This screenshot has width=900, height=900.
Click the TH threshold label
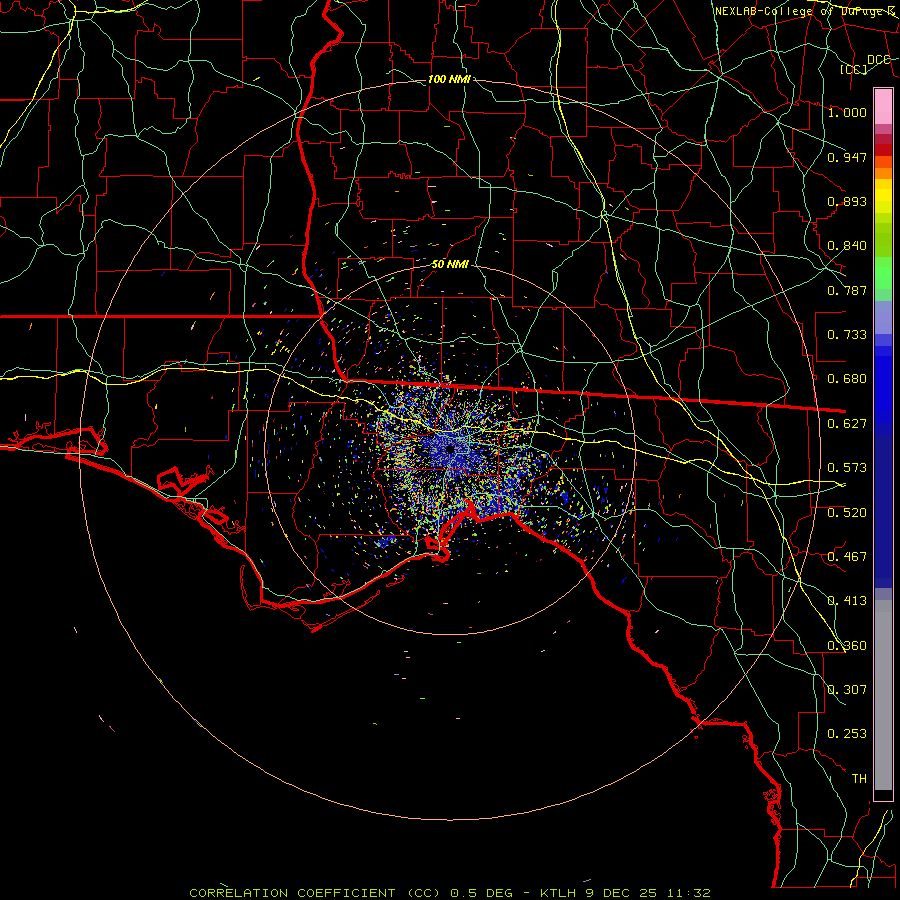(859, 779)
